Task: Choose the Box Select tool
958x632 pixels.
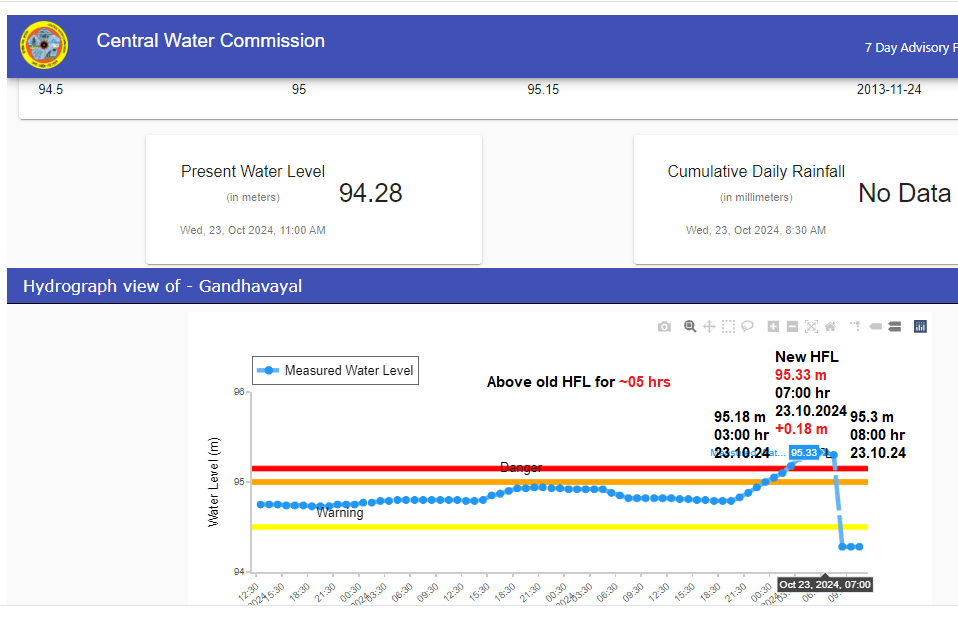Action: point(728,326)
